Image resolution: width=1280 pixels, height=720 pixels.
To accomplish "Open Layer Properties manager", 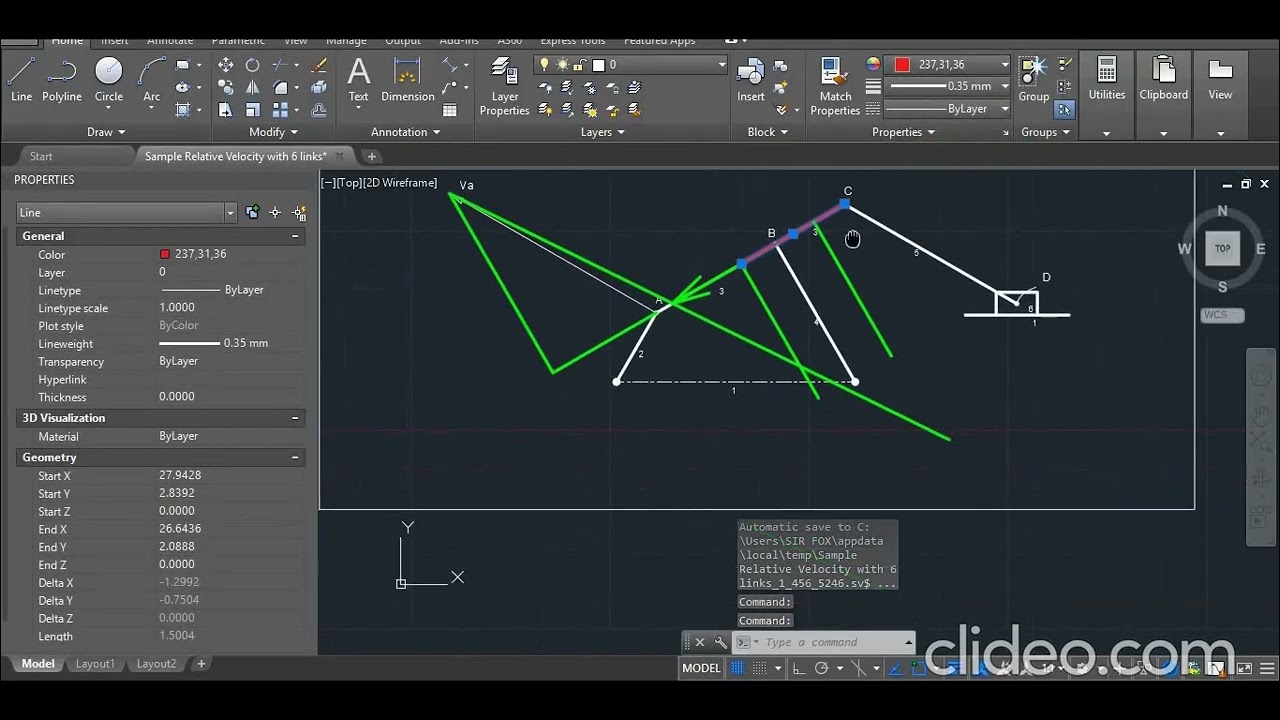I will tap(504, 86).
